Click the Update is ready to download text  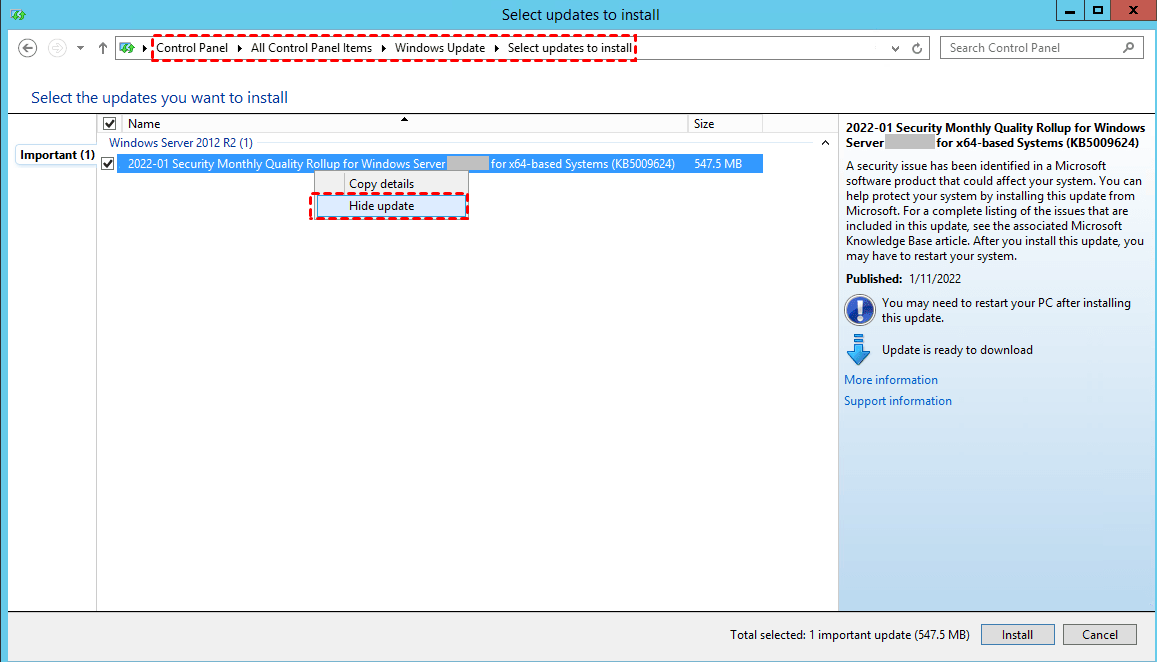coord(957,350)
